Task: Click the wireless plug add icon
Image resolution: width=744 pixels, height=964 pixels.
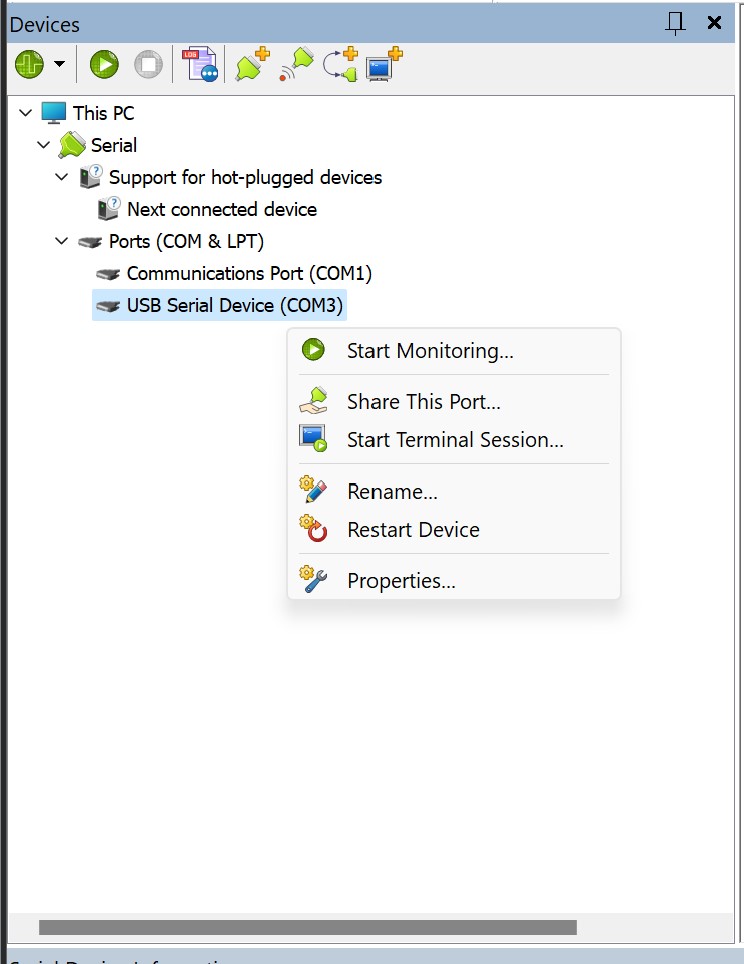Action: 296,66
